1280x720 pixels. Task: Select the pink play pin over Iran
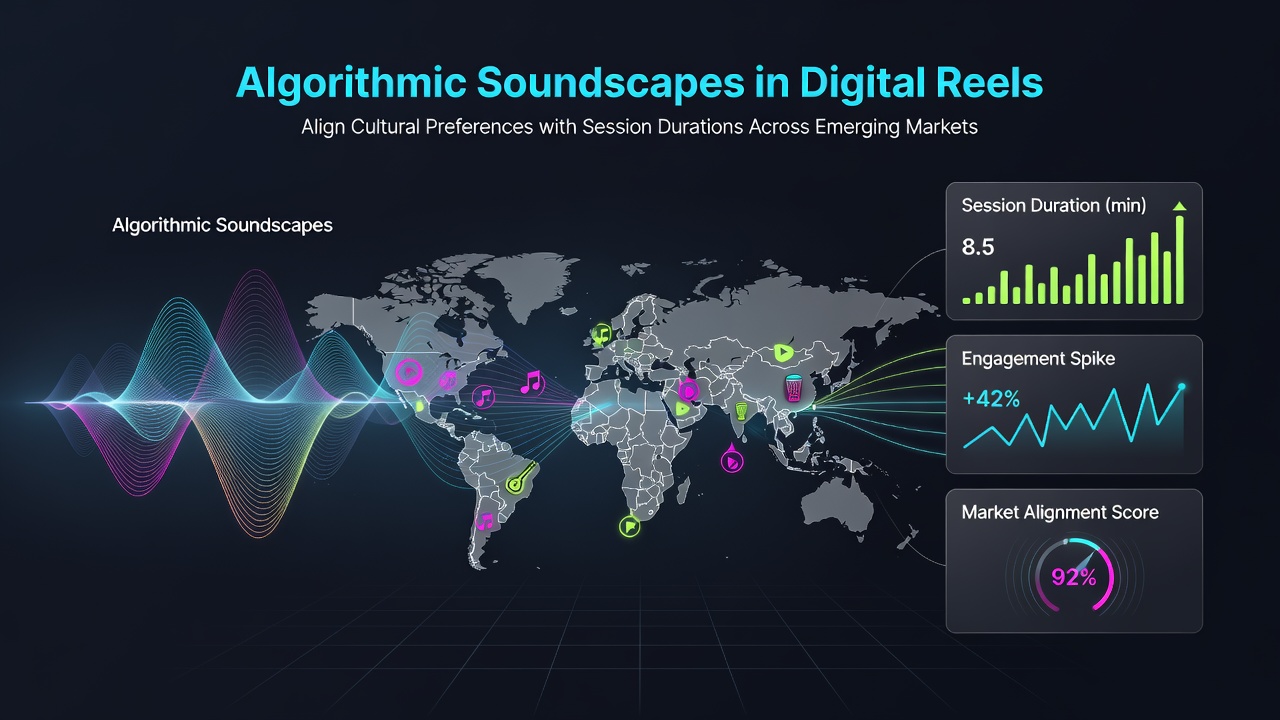pos(688,391)
